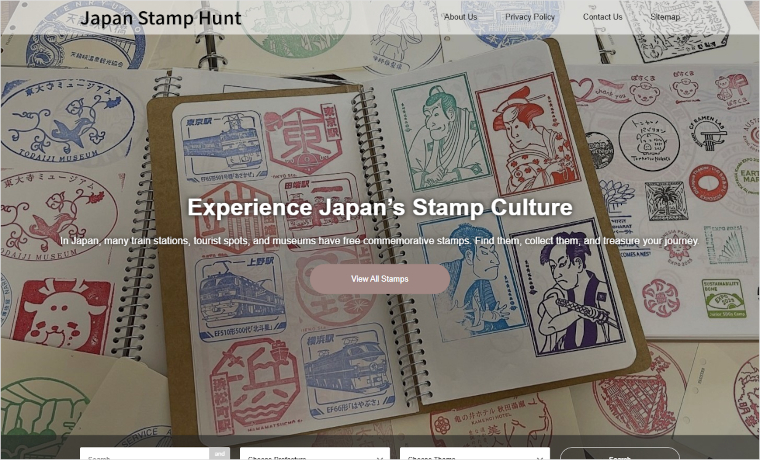760x460 pixels.
Task: Toggle the 'and' search mode button
Action: 220,454
